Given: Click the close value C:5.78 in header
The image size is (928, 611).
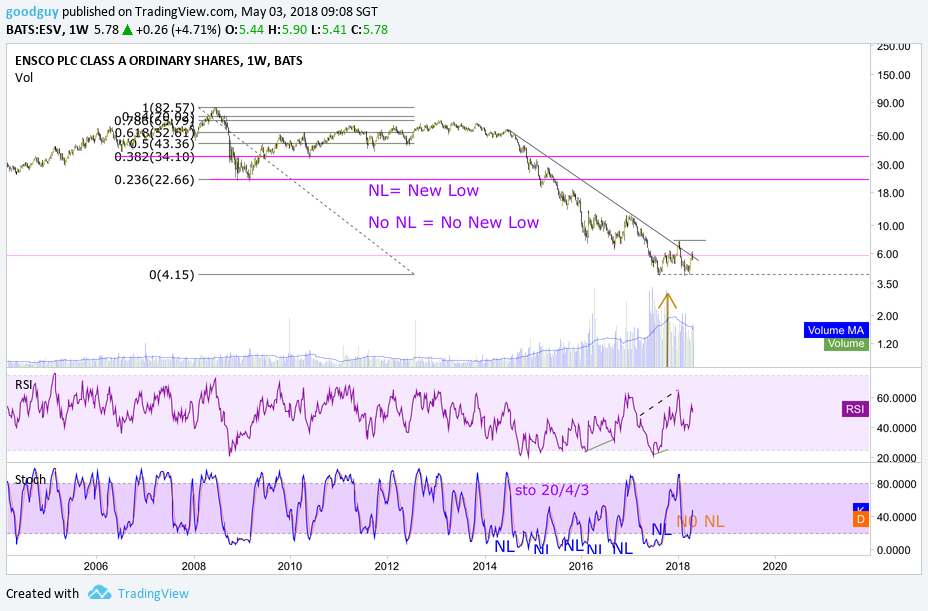Looking at the screenshot, I should point(369,30).
